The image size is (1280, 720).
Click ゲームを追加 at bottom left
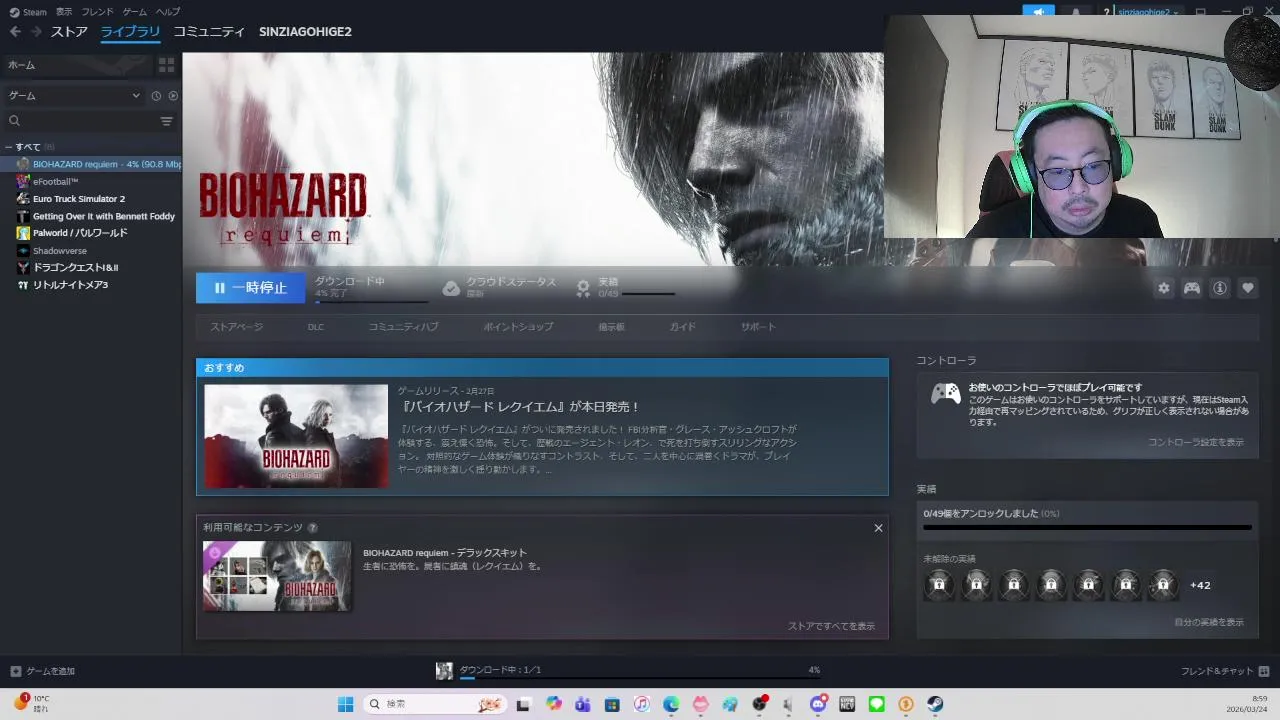tap(43, 671)
